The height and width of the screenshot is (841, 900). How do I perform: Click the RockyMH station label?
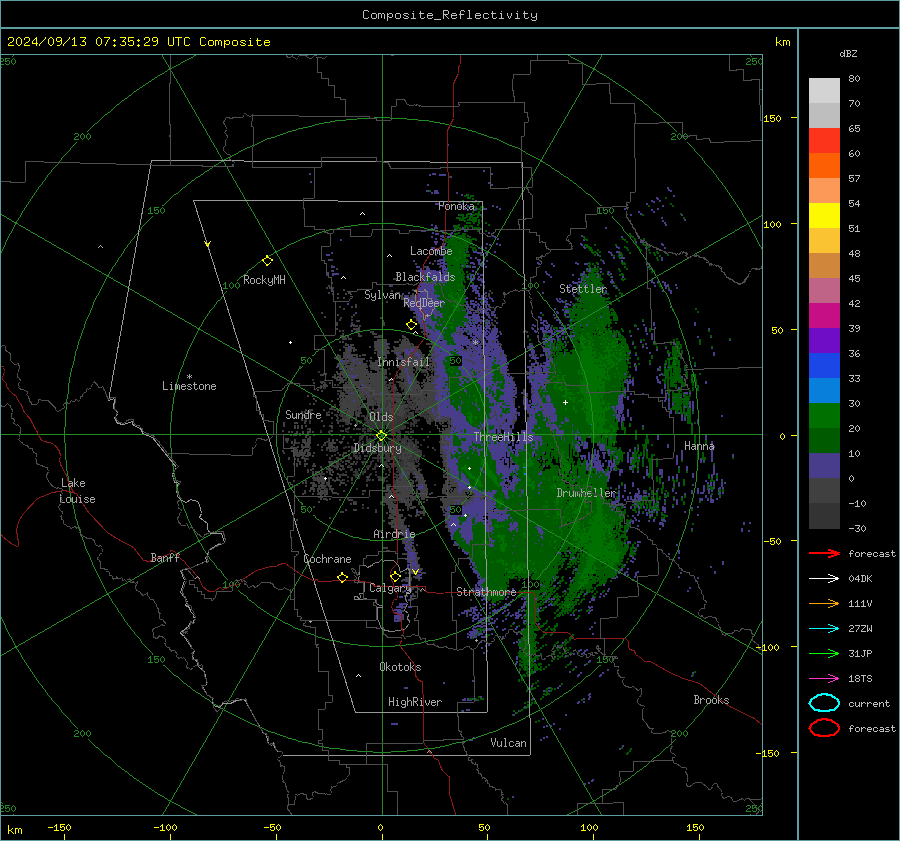coord(264,280)
